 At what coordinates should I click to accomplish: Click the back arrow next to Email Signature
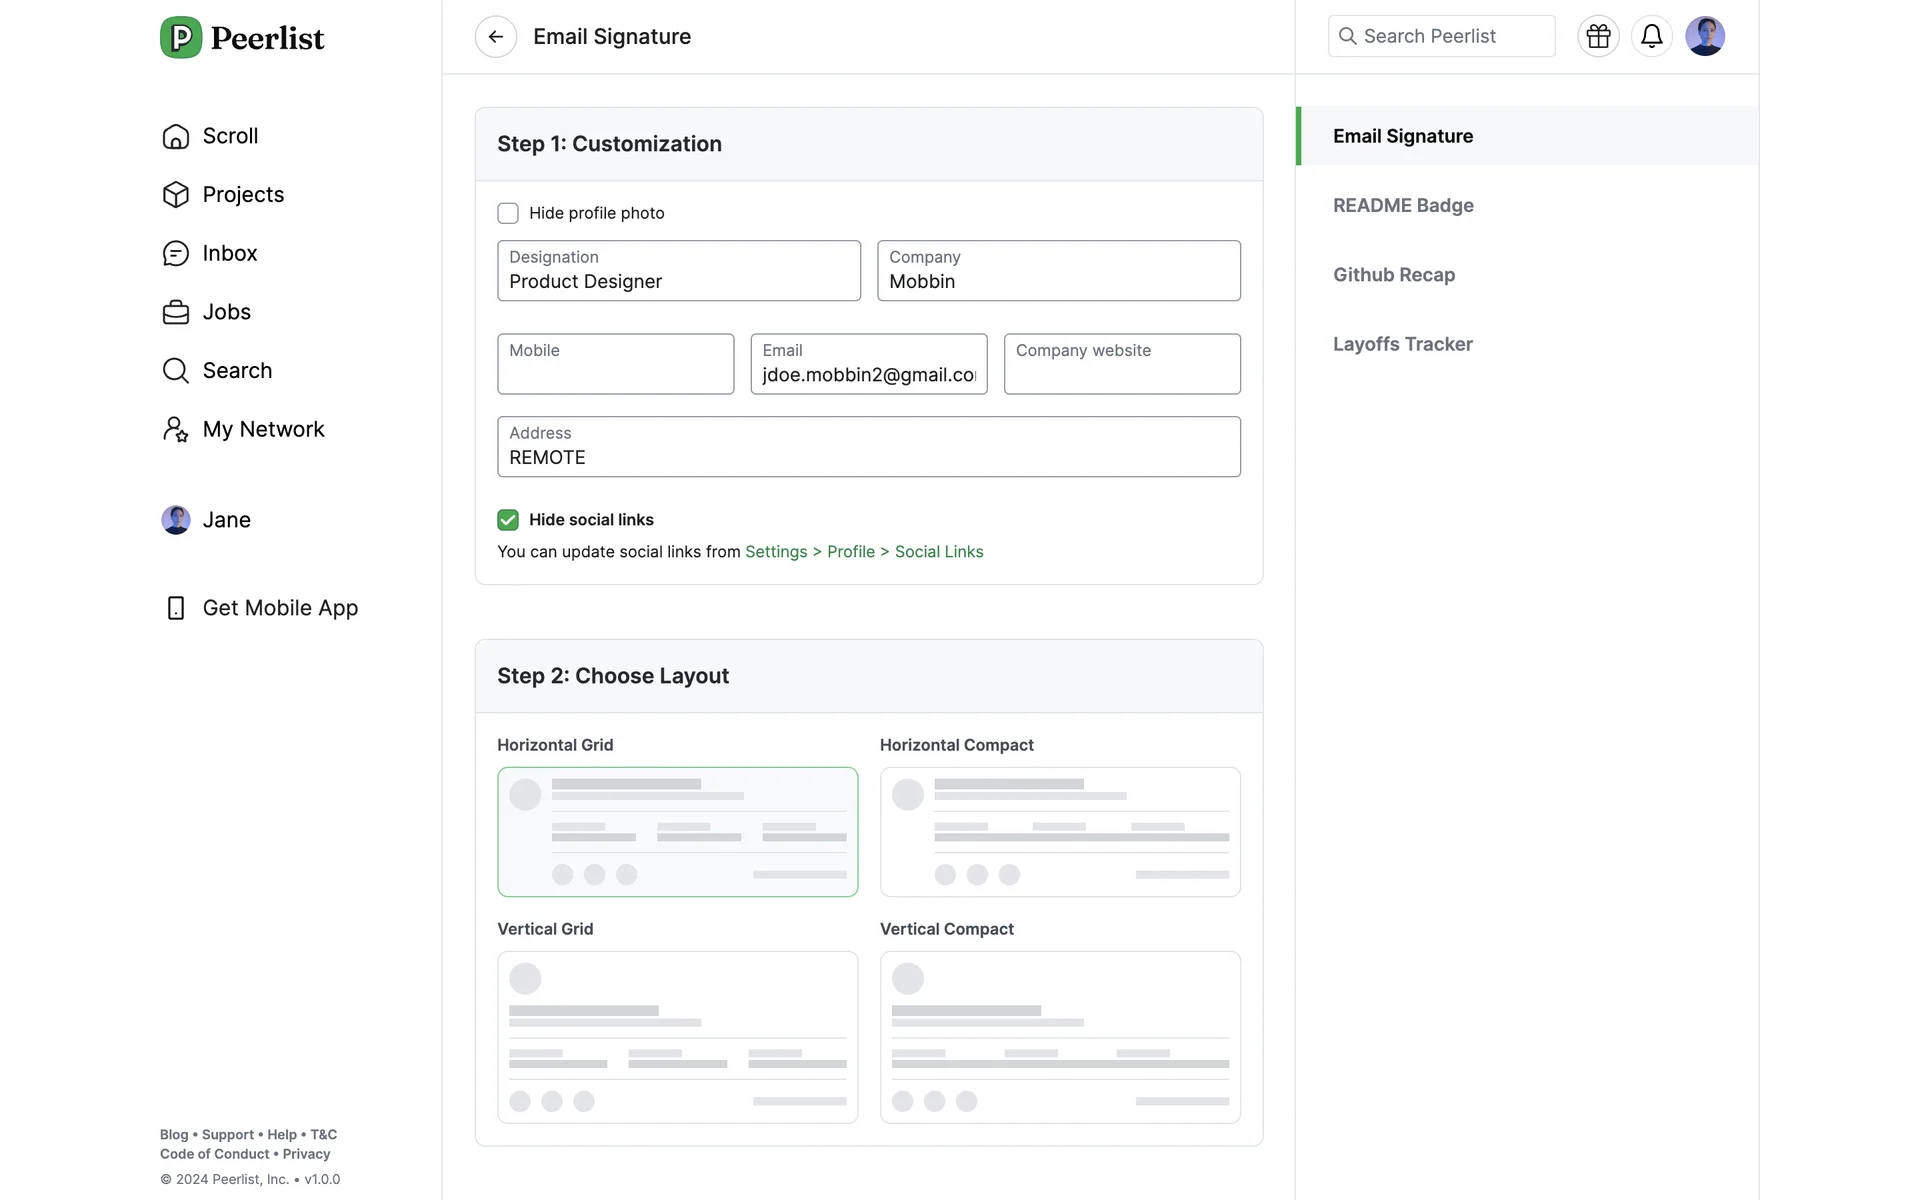pyautogui.click(x=495, y=37)
